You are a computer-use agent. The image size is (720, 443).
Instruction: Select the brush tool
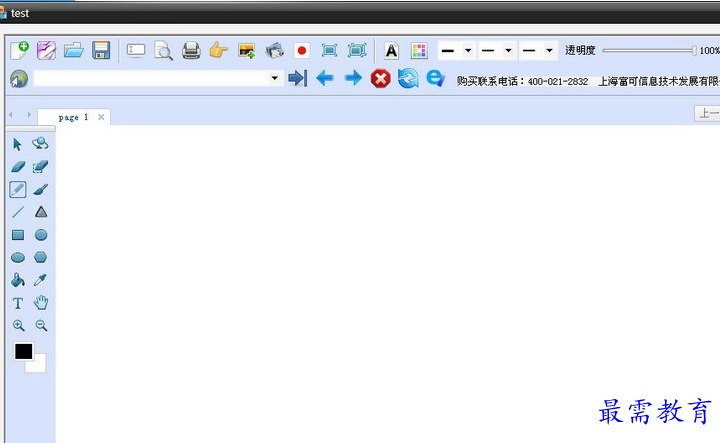point(40,190)
